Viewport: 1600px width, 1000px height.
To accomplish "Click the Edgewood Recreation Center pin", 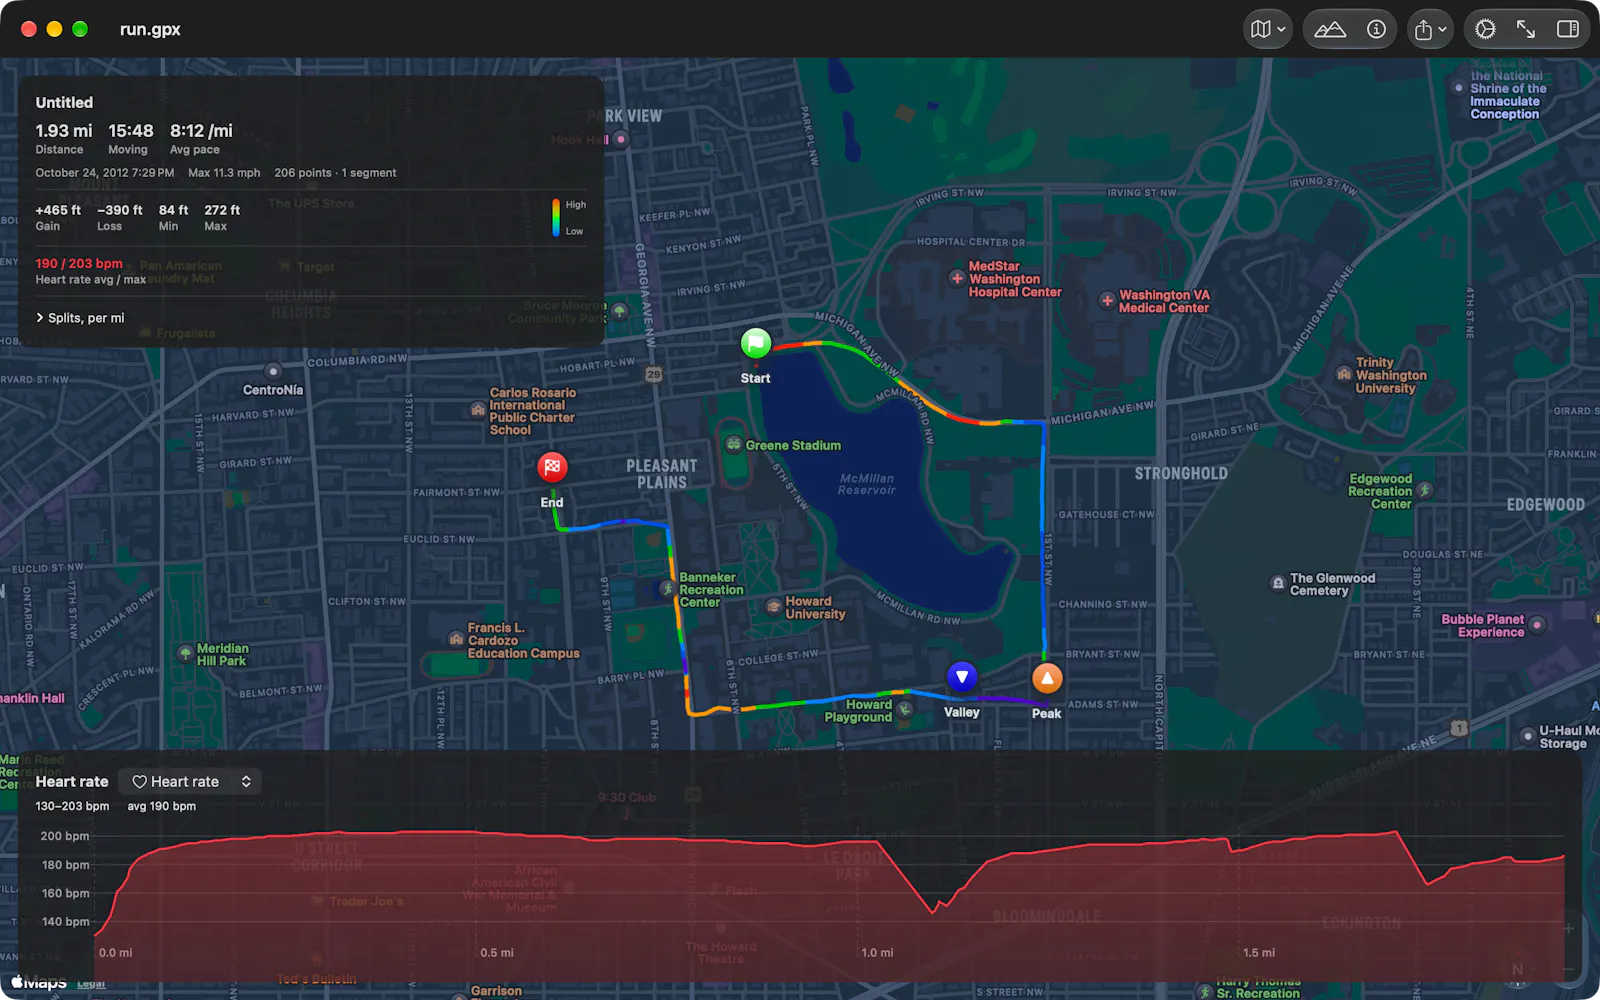I will pos(1425,490).
